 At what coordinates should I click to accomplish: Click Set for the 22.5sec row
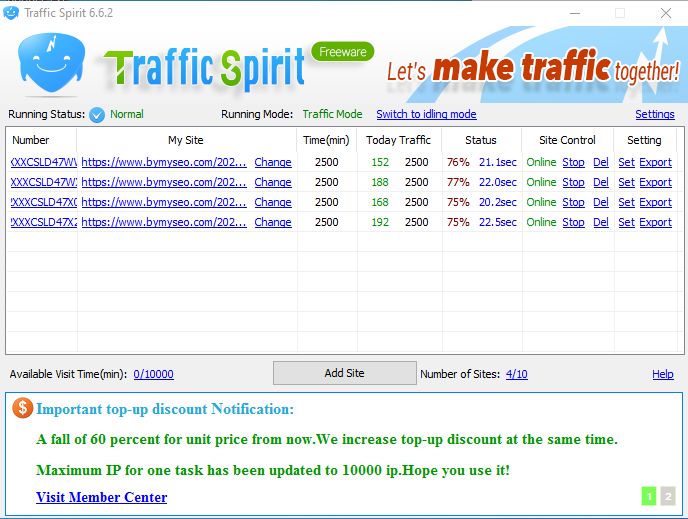(x=627, y=222)
